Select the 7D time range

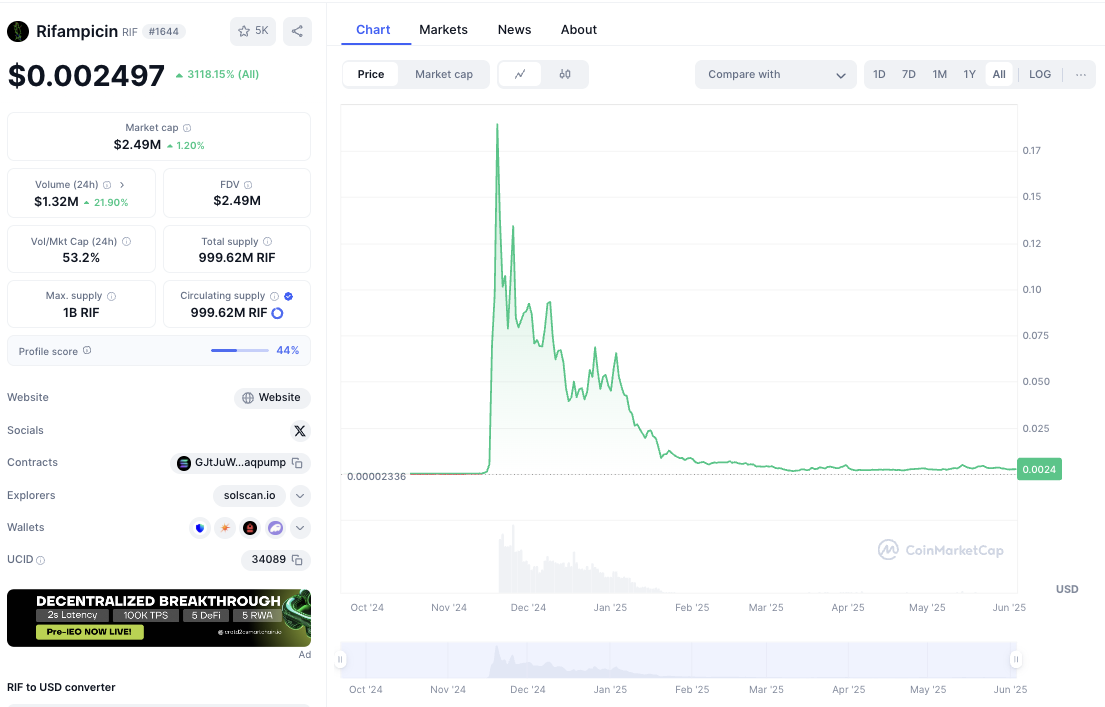pos(908,74)
